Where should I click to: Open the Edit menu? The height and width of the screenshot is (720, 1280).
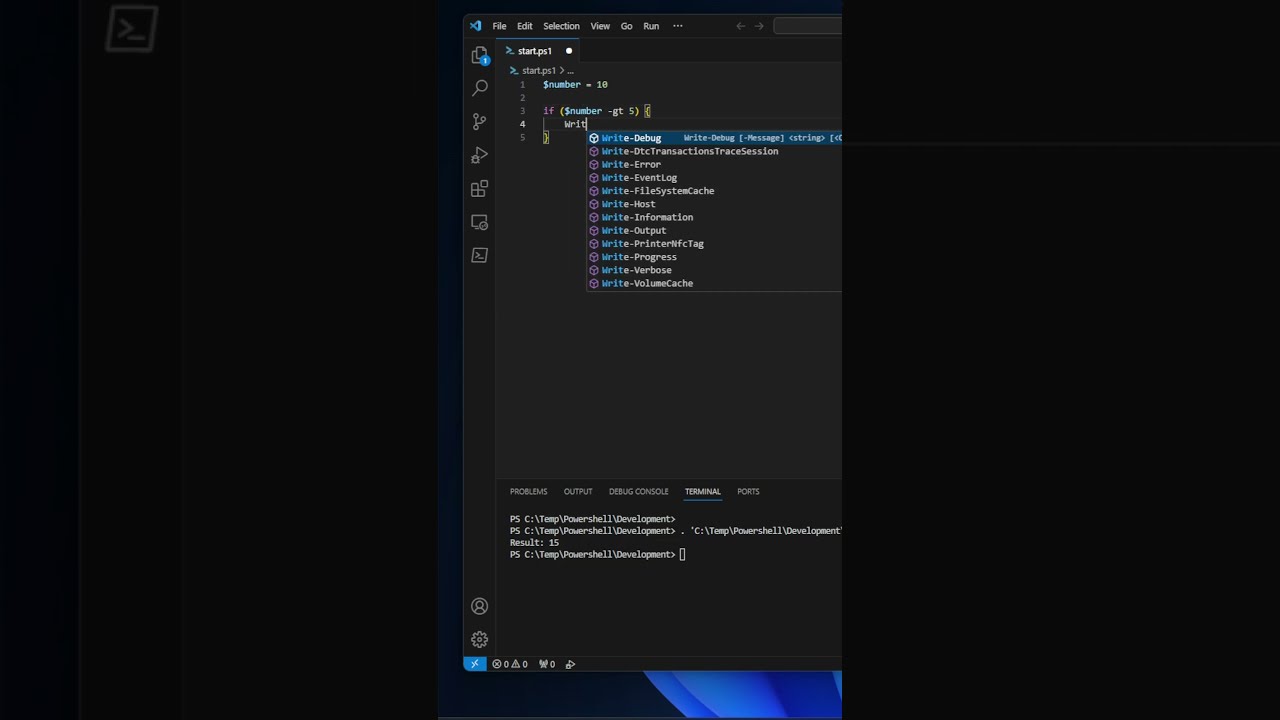525,26
